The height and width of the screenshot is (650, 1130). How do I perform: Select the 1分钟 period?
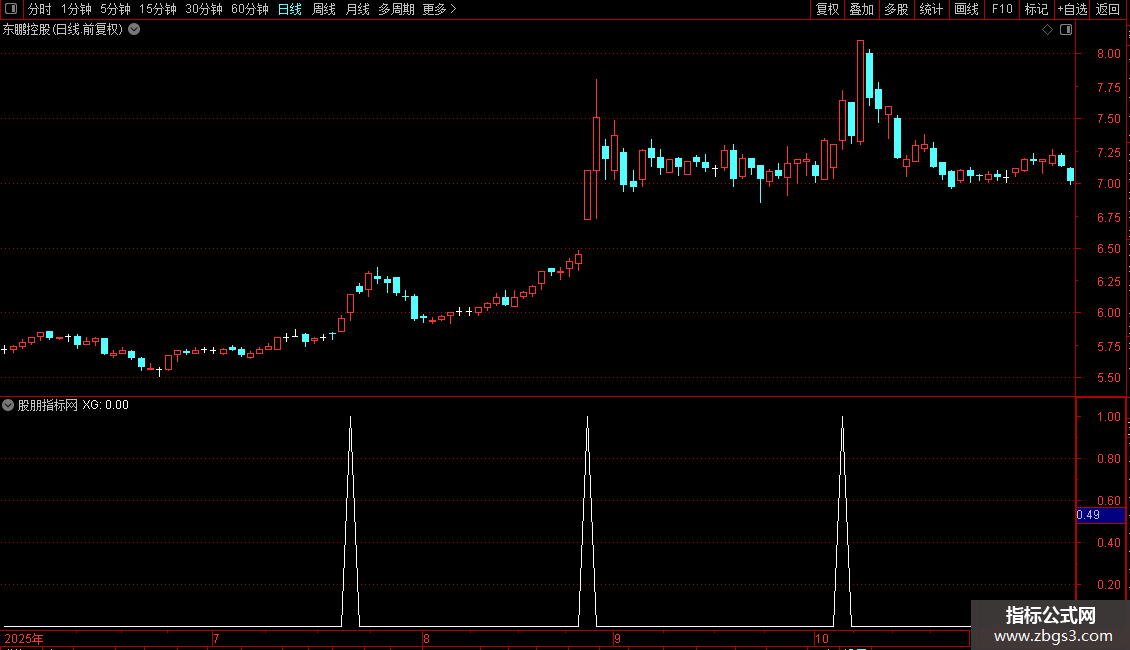coord(76,9)
